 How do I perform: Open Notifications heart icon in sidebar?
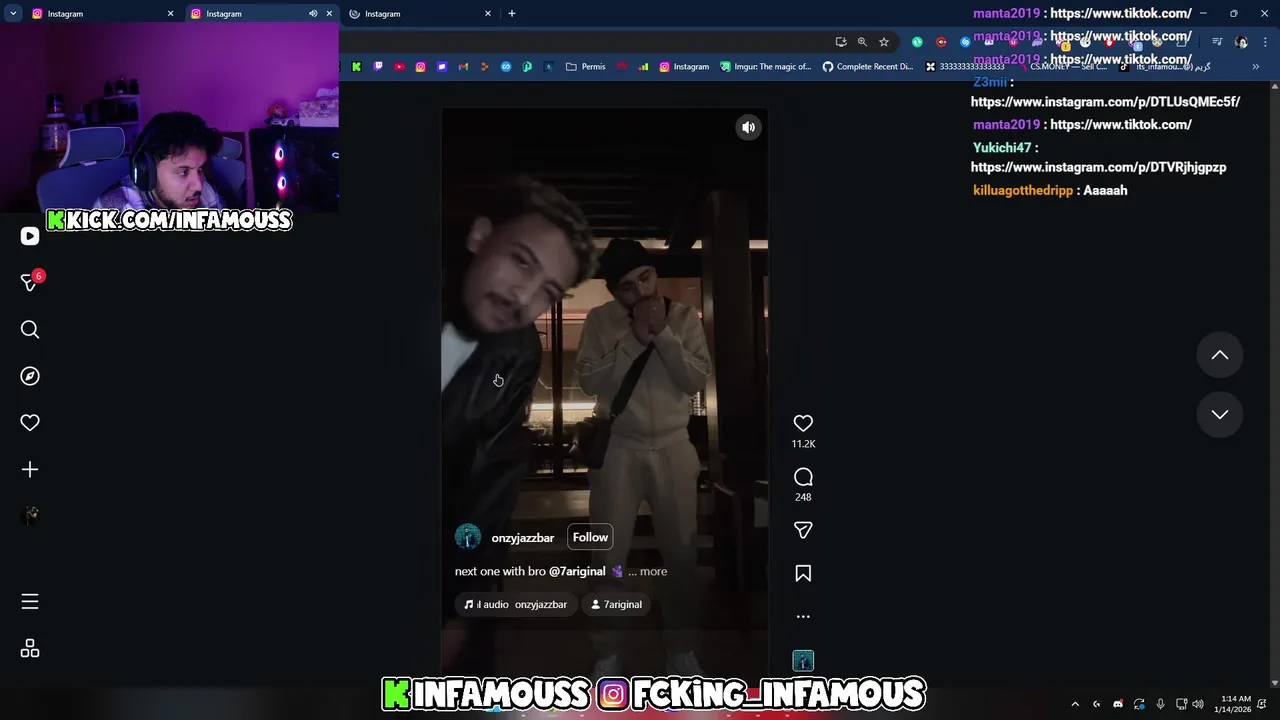point(30,423)
